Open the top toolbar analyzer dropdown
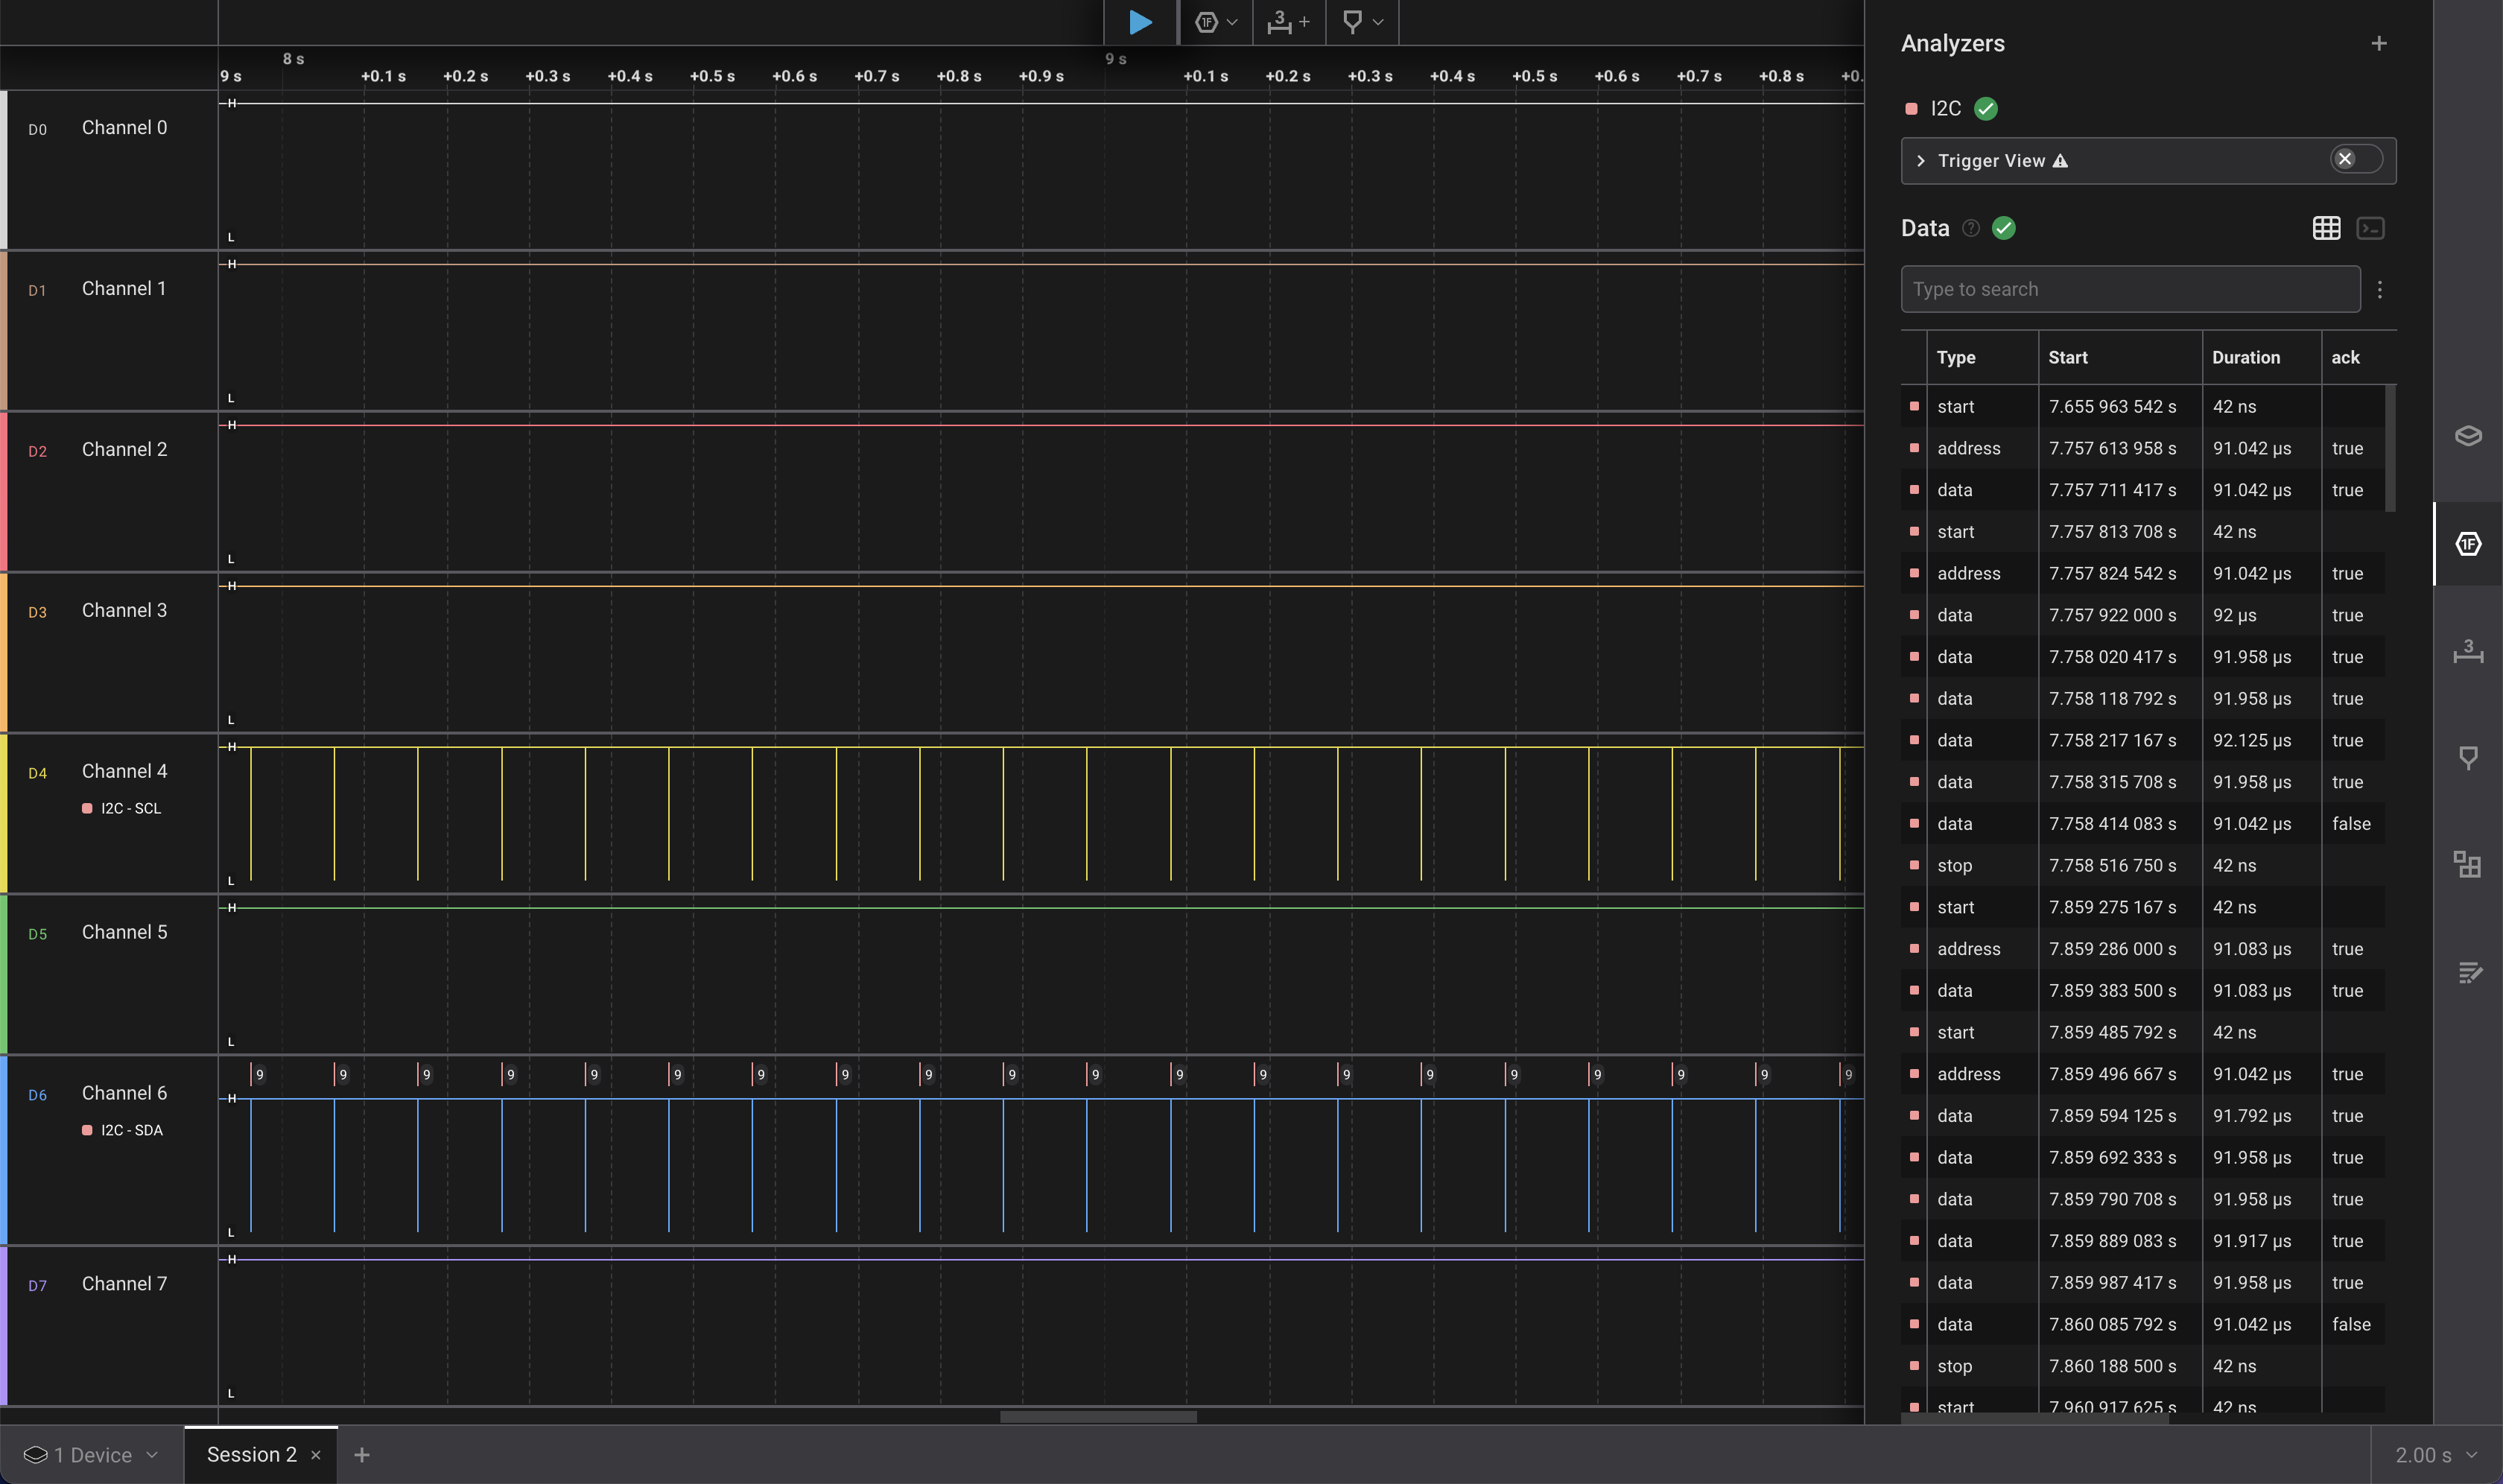The image size is (2503, 1484). (1216, 22)
